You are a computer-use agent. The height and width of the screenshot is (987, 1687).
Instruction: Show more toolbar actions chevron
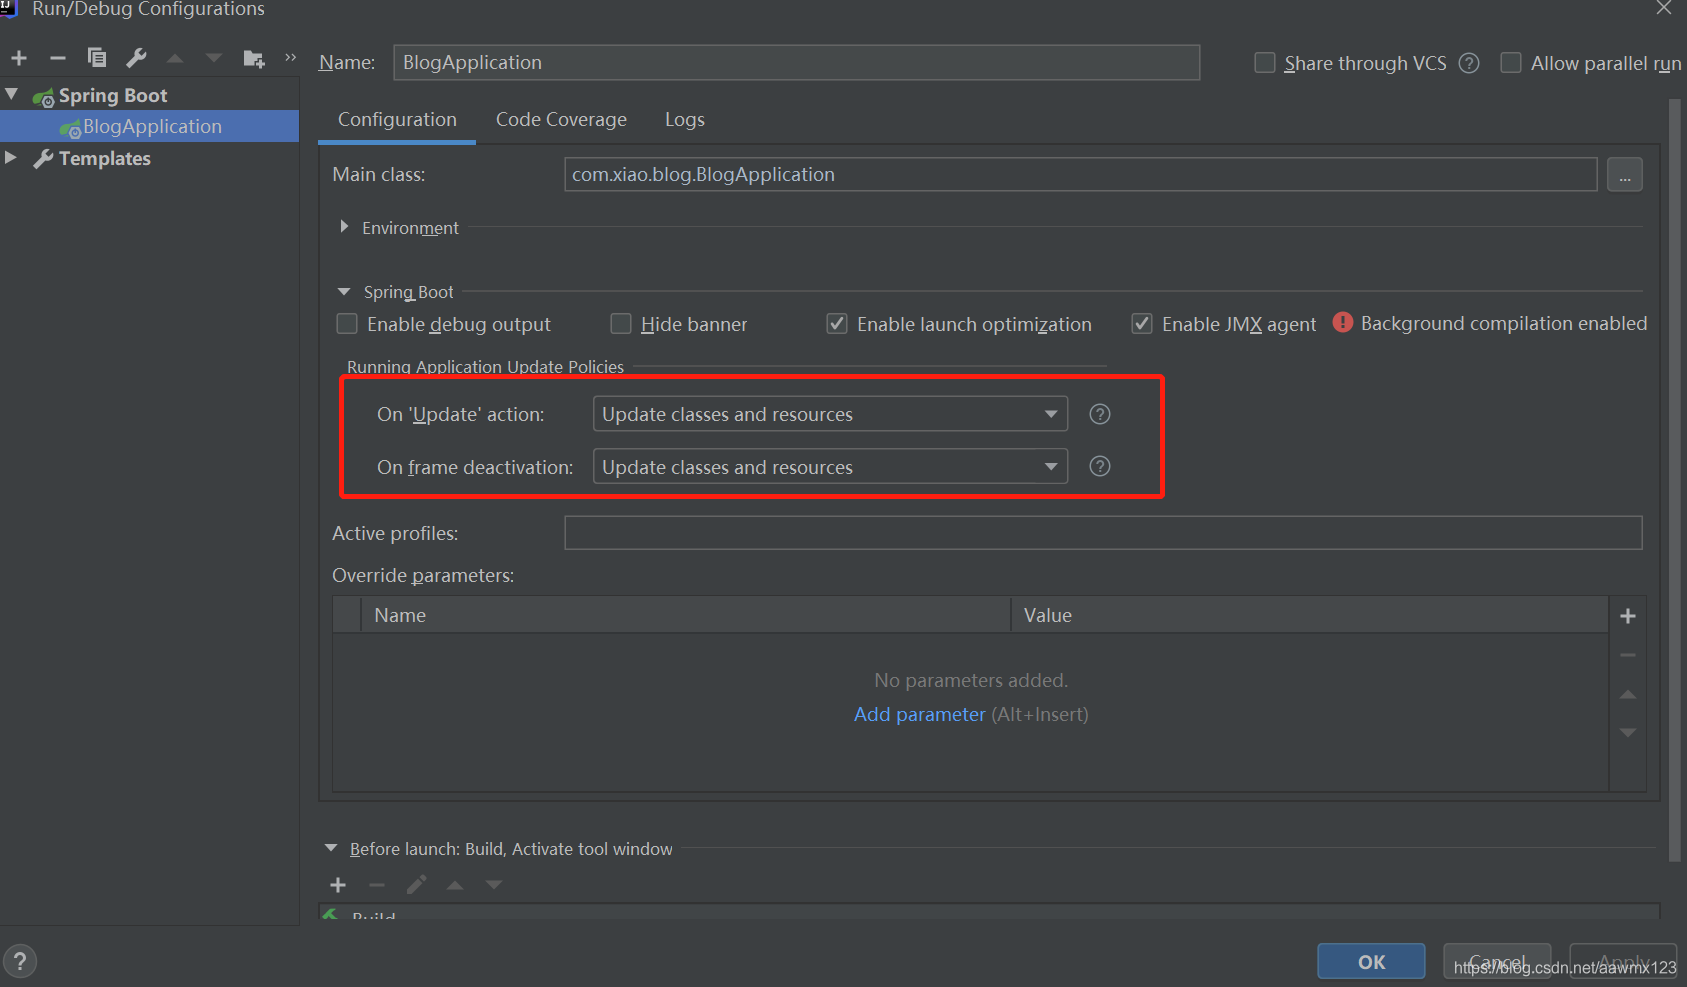tap(291, 58)
